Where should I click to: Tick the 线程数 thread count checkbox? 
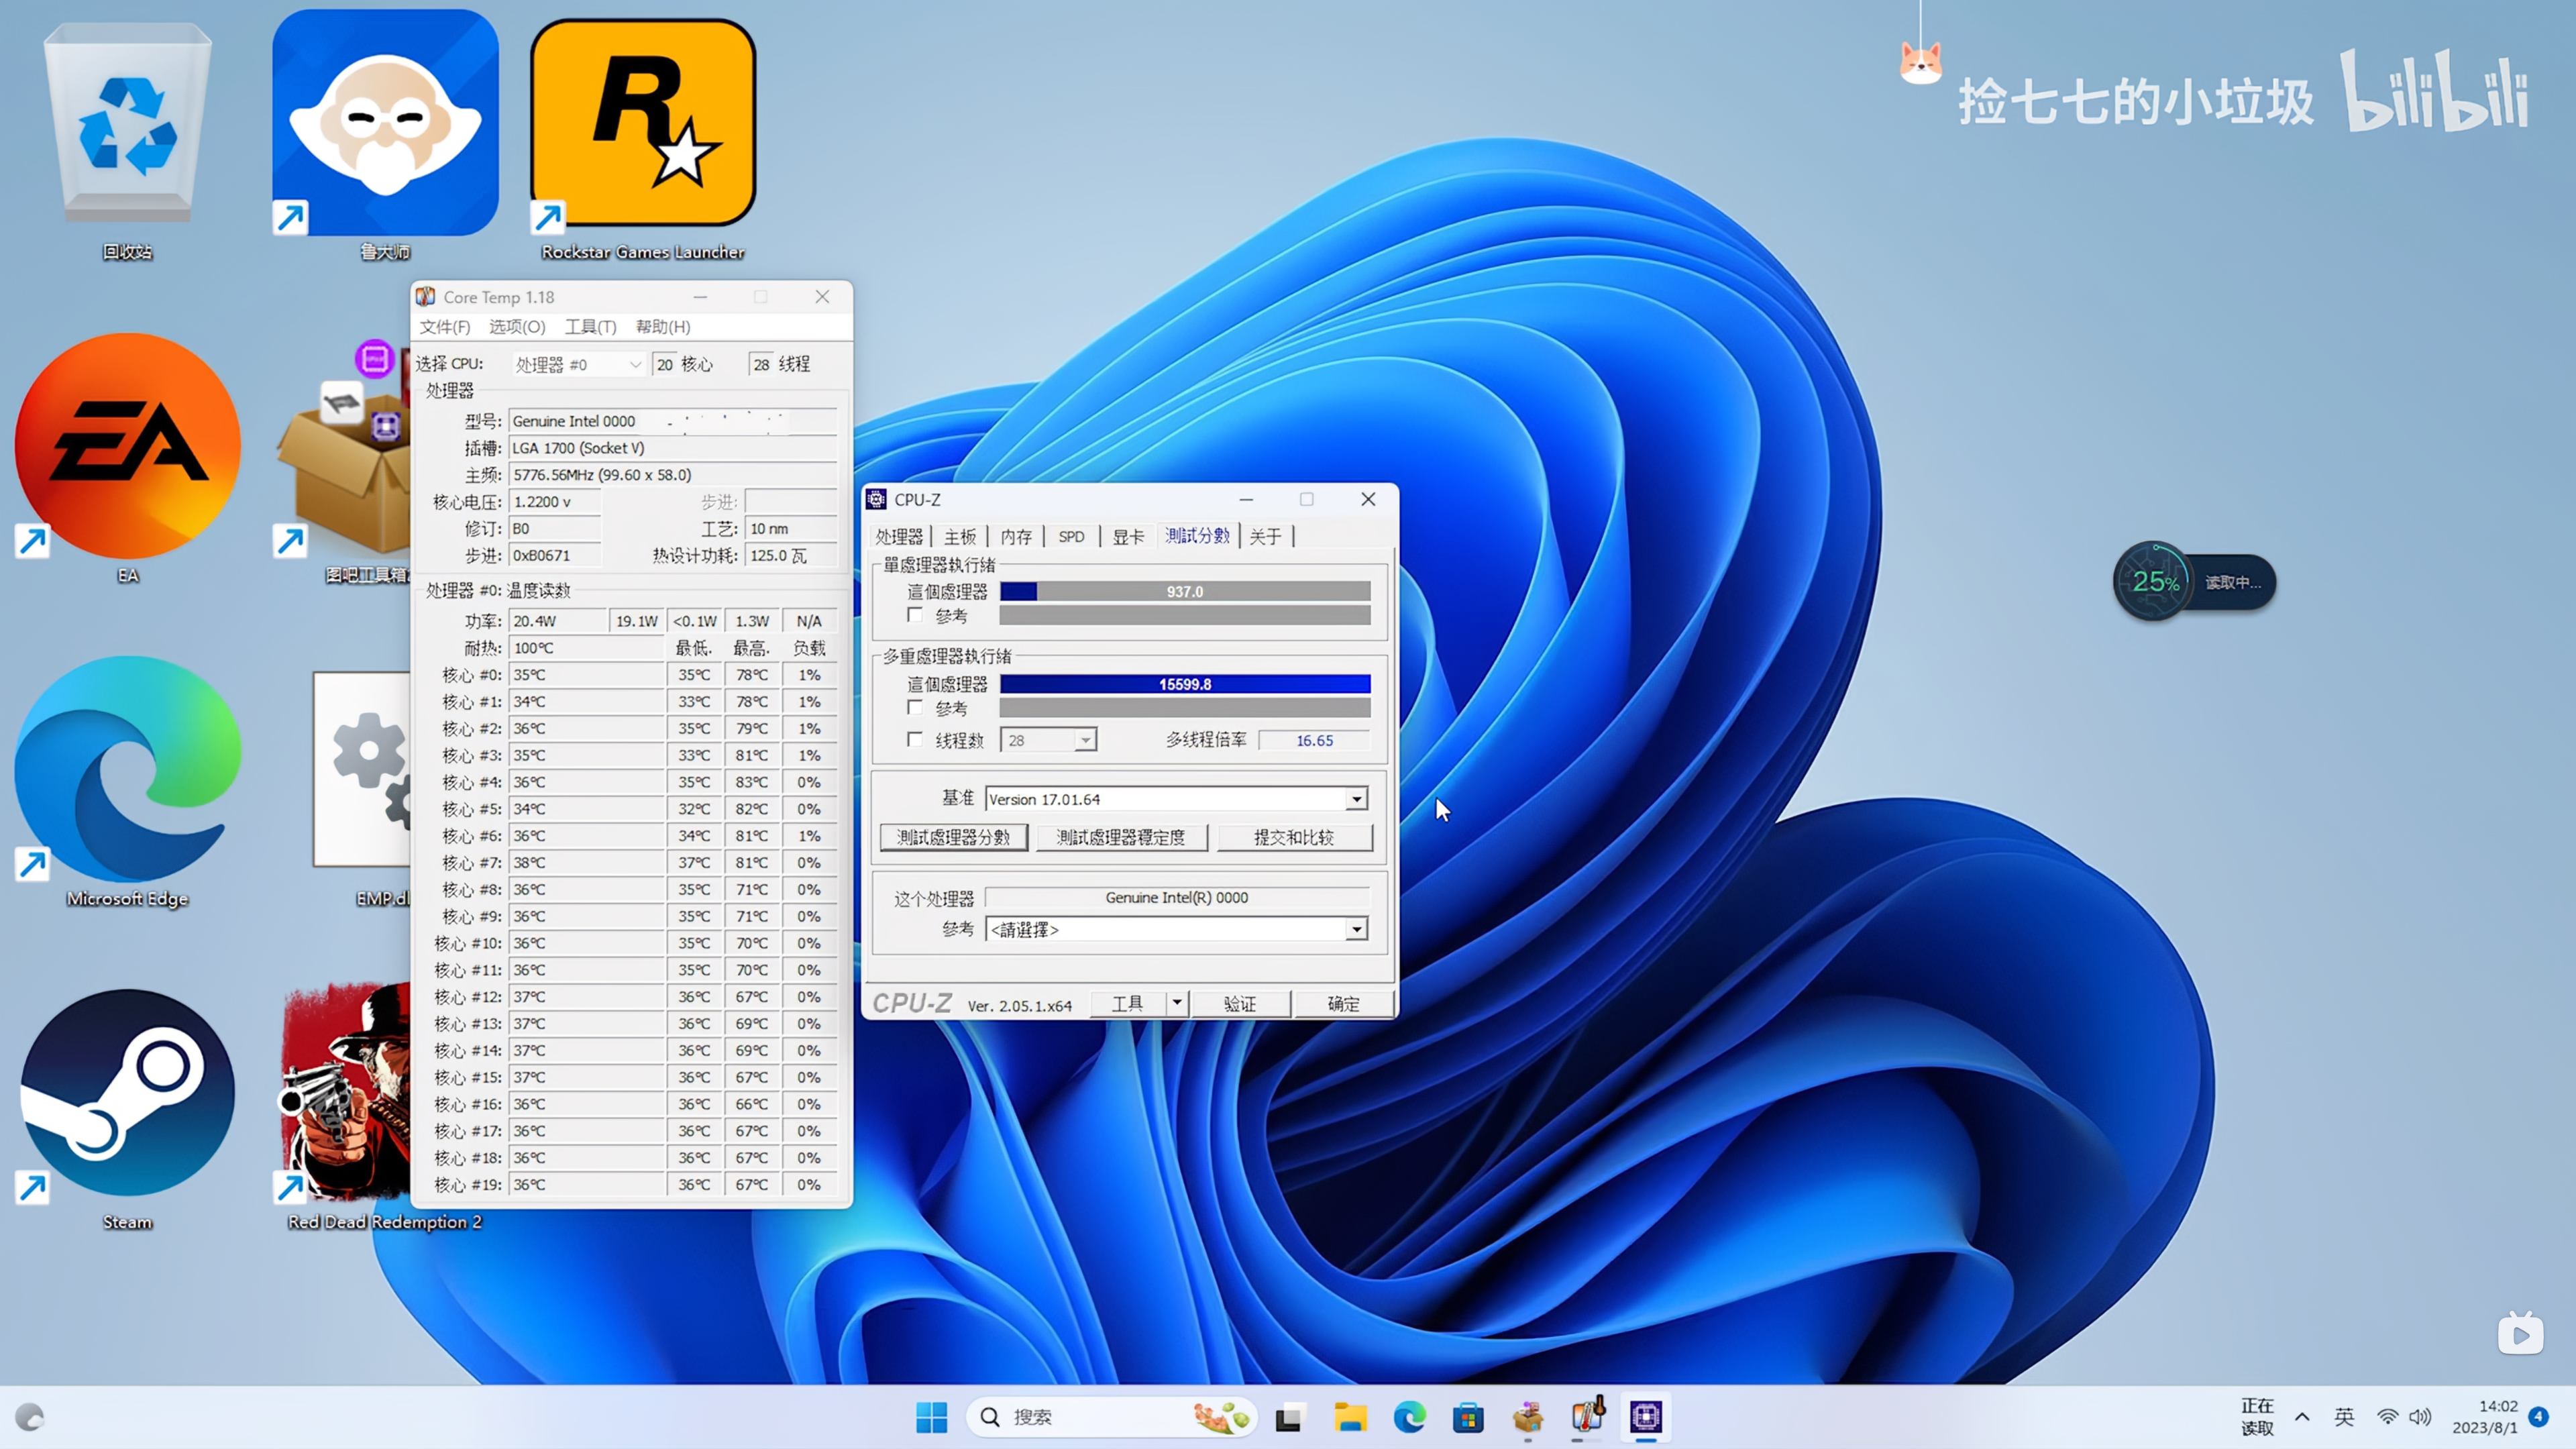pos(914,739)
